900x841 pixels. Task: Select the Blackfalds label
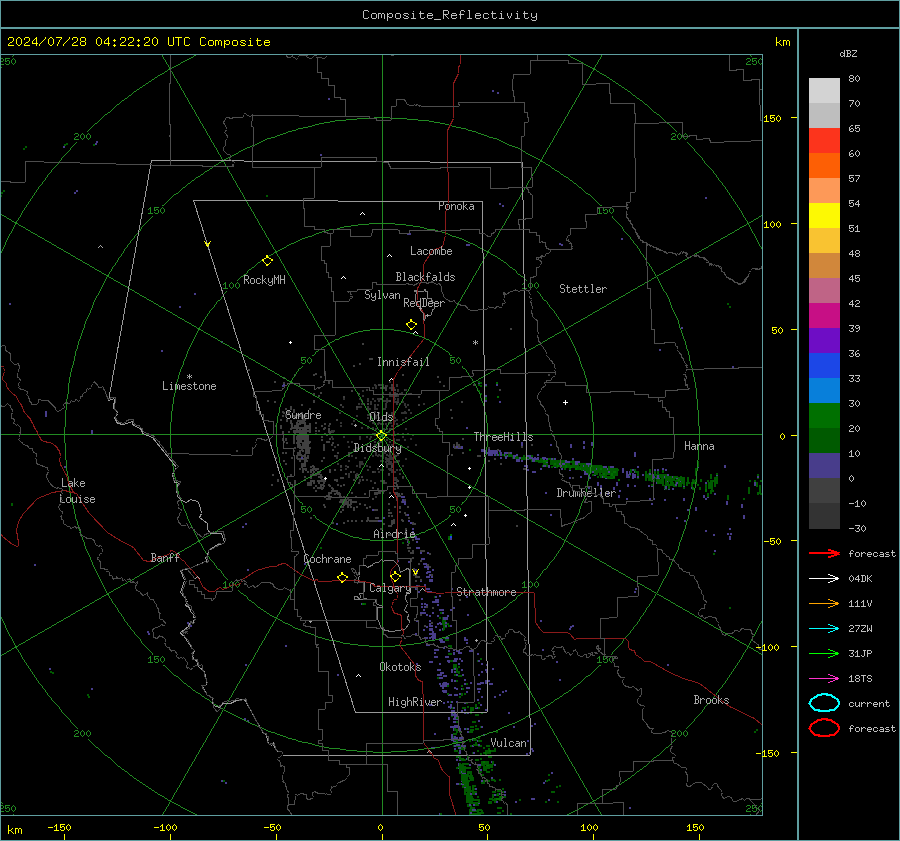425,277
